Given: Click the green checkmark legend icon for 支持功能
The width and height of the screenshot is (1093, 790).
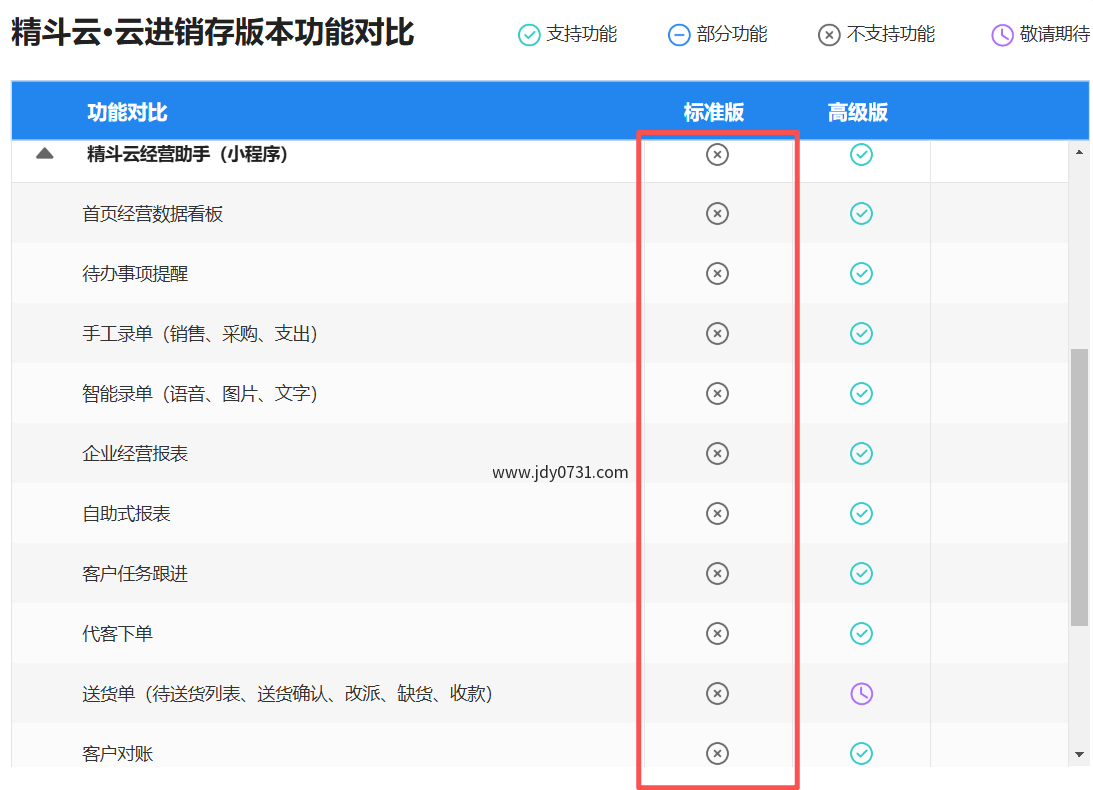Looking at the screenshot, I should (529, 35).
